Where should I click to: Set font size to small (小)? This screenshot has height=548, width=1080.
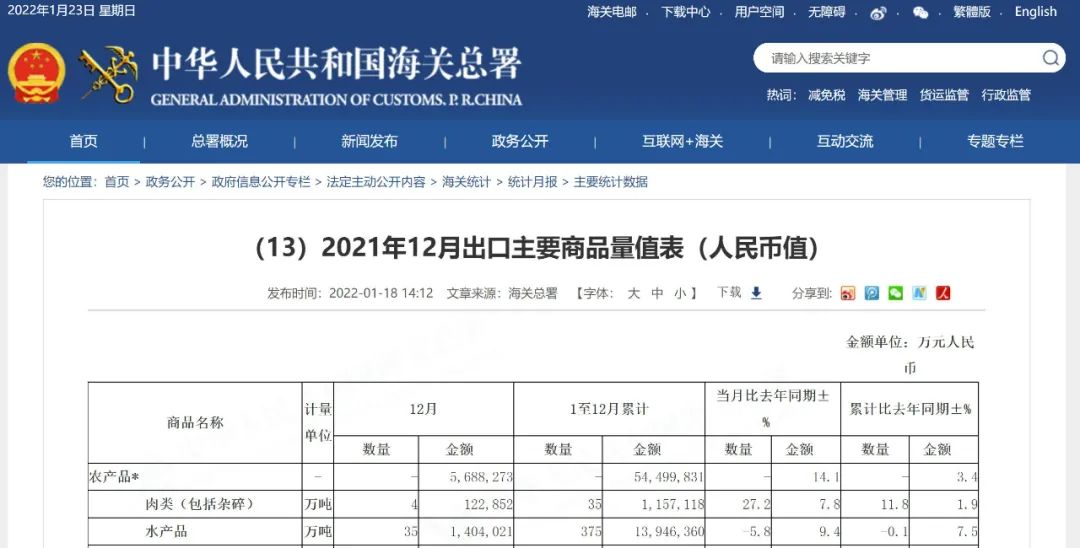pyautogui.click(x=680, y=293)
